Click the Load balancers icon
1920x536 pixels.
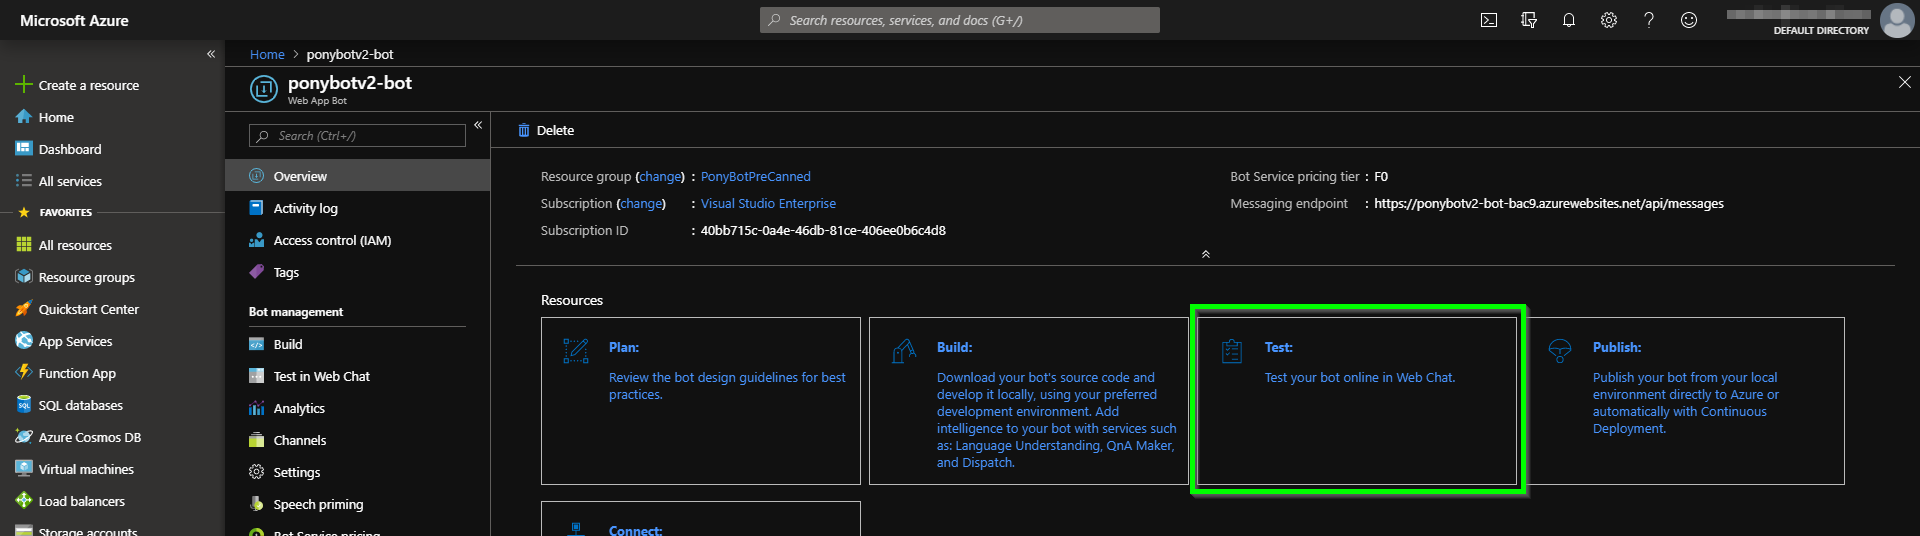click(x=24, y=501)
